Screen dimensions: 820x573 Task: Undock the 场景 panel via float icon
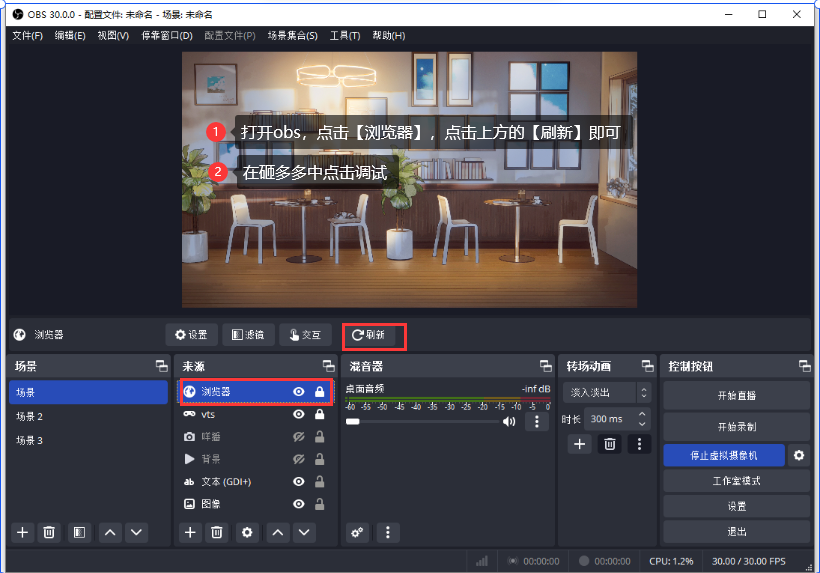pyautogui.click(x=162, y=366)
